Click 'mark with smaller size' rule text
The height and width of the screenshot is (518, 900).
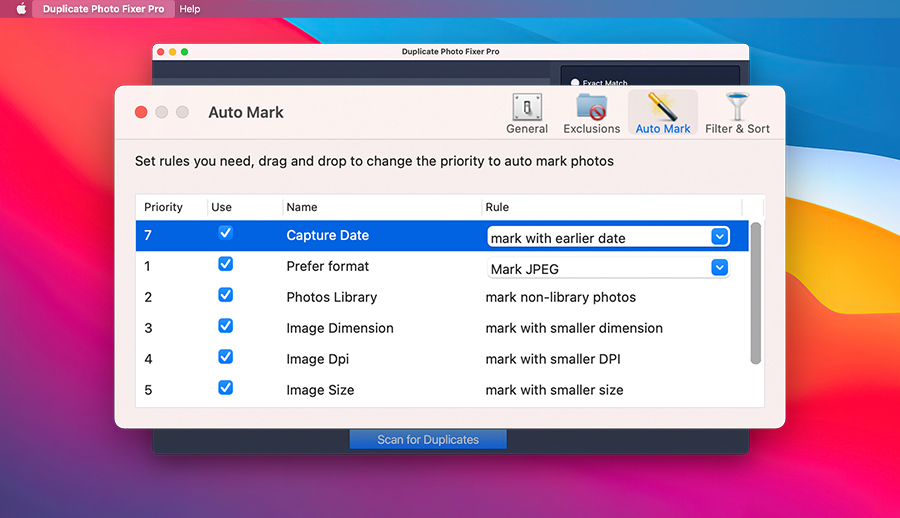pos(554,391)
